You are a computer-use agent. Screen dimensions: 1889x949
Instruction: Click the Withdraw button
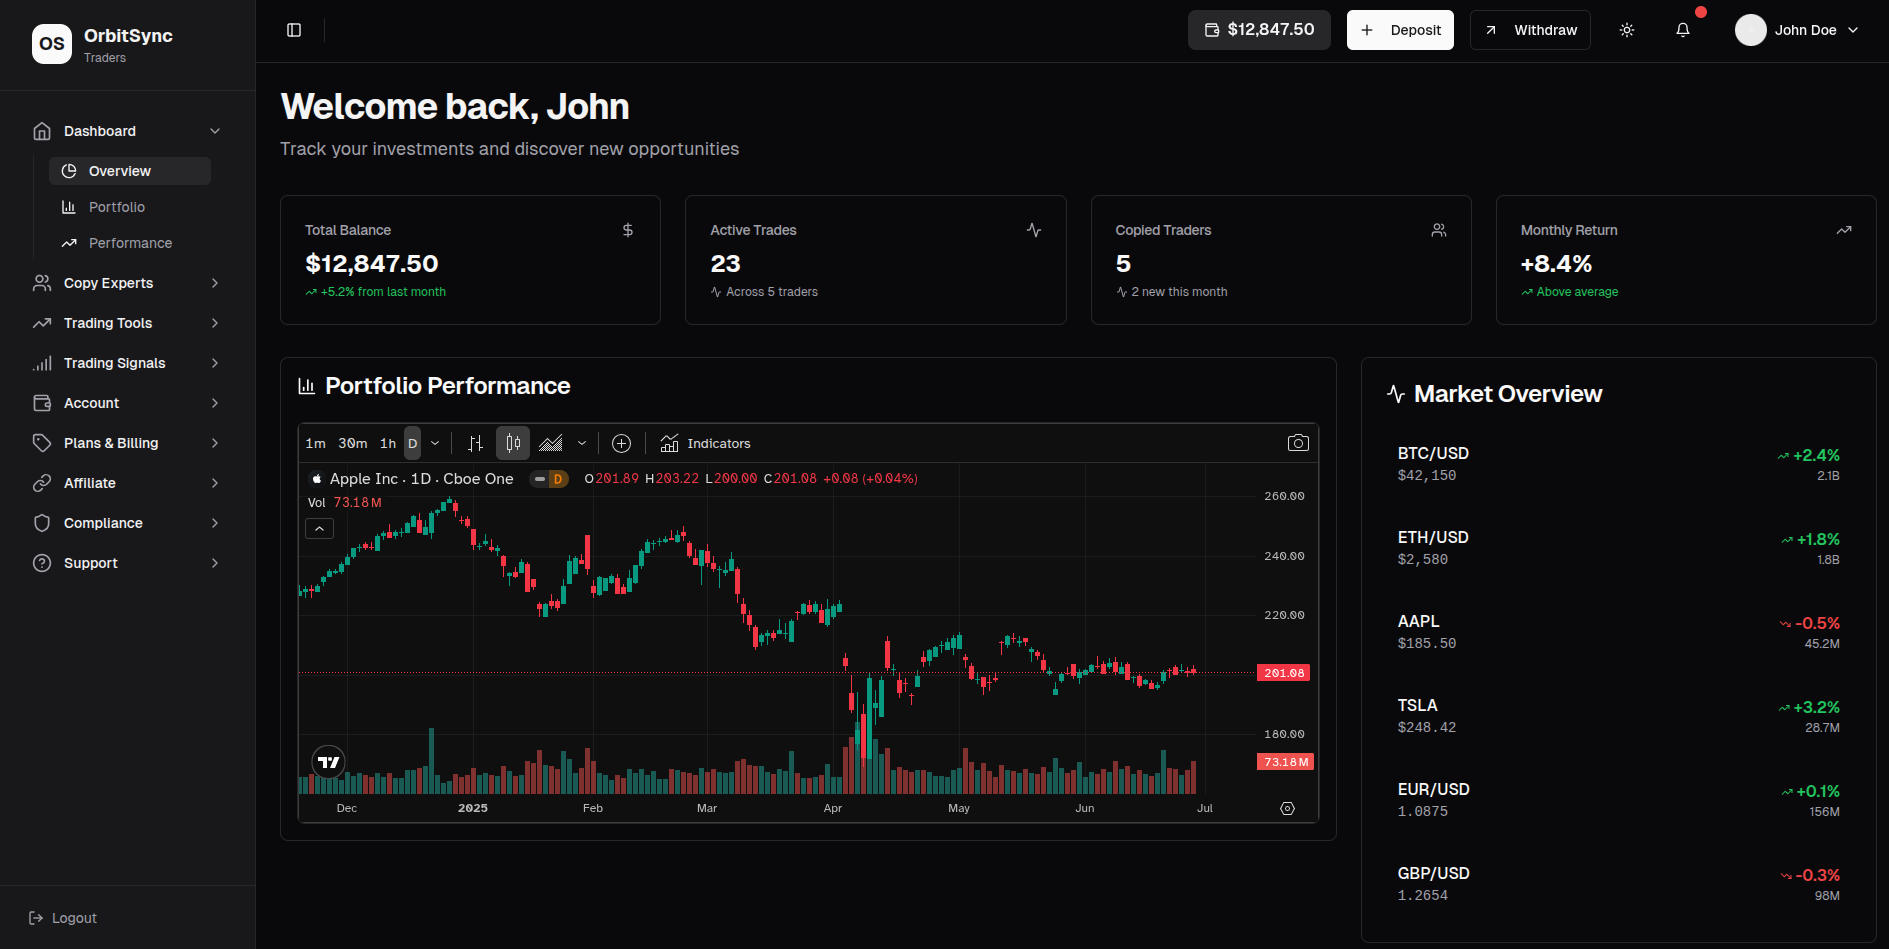1530,29
